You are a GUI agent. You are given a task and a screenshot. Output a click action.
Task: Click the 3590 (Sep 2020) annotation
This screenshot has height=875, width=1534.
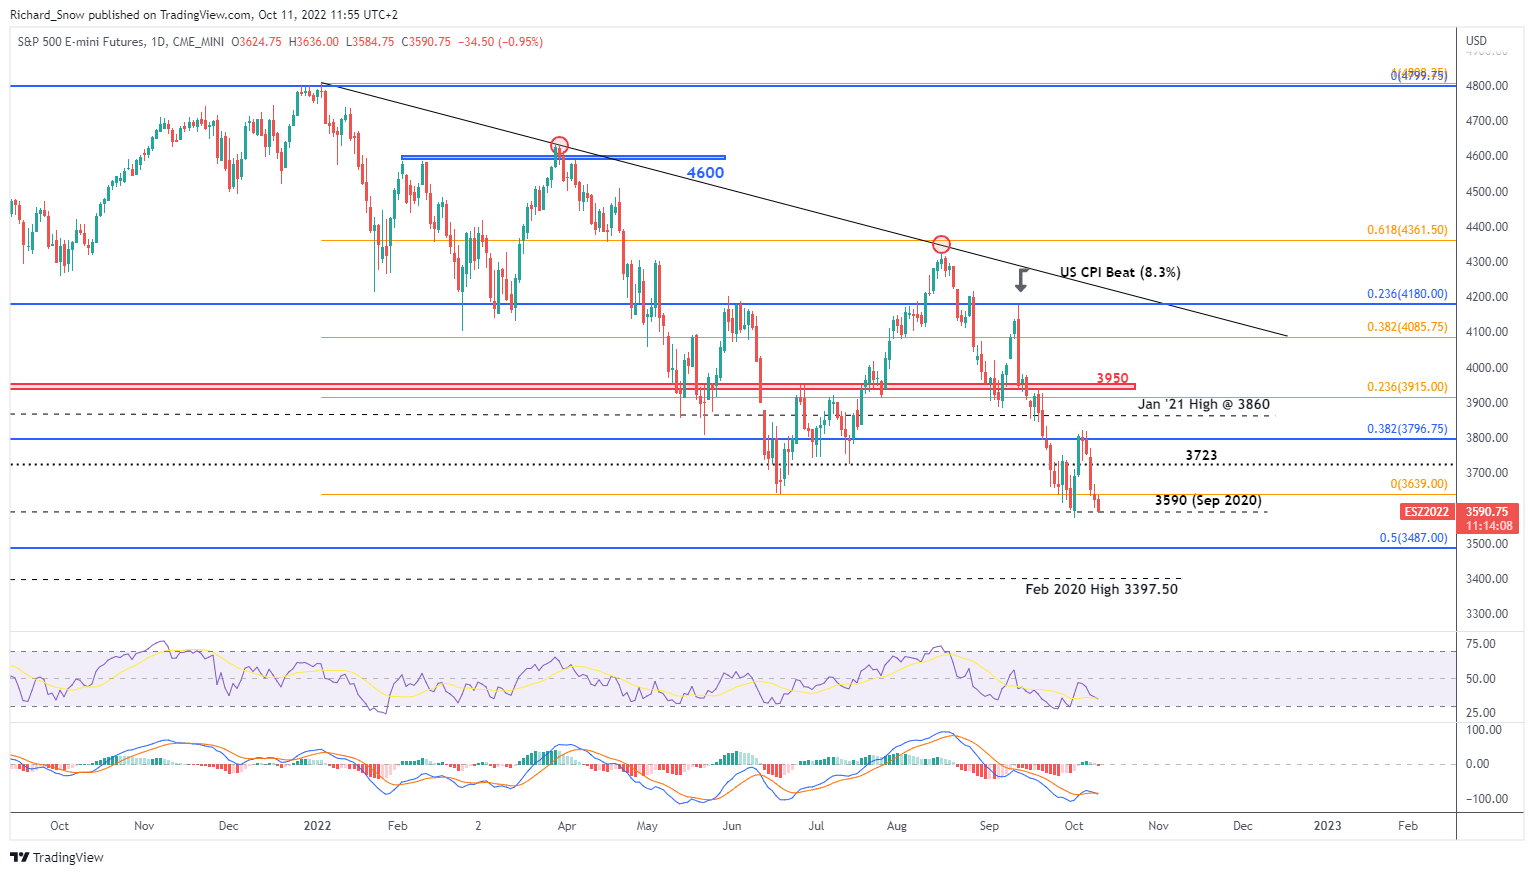point(1207,500)
